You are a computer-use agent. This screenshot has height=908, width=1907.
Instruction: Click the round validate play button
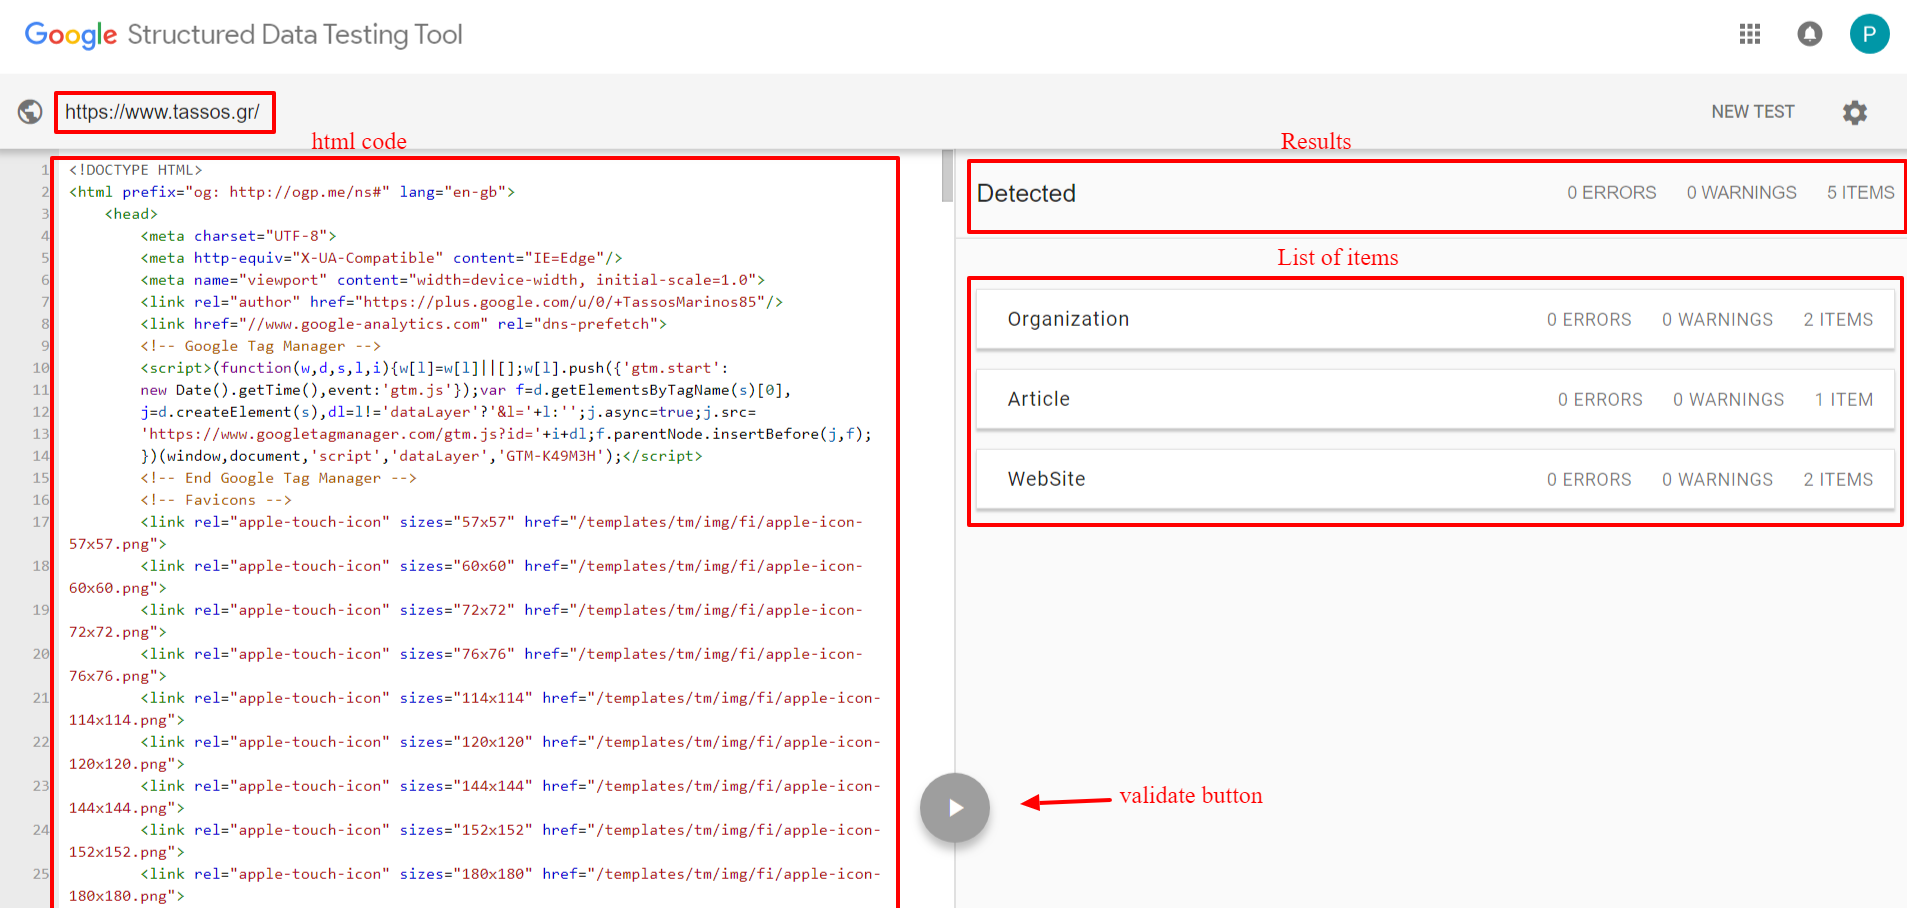[x=955, y=807]
